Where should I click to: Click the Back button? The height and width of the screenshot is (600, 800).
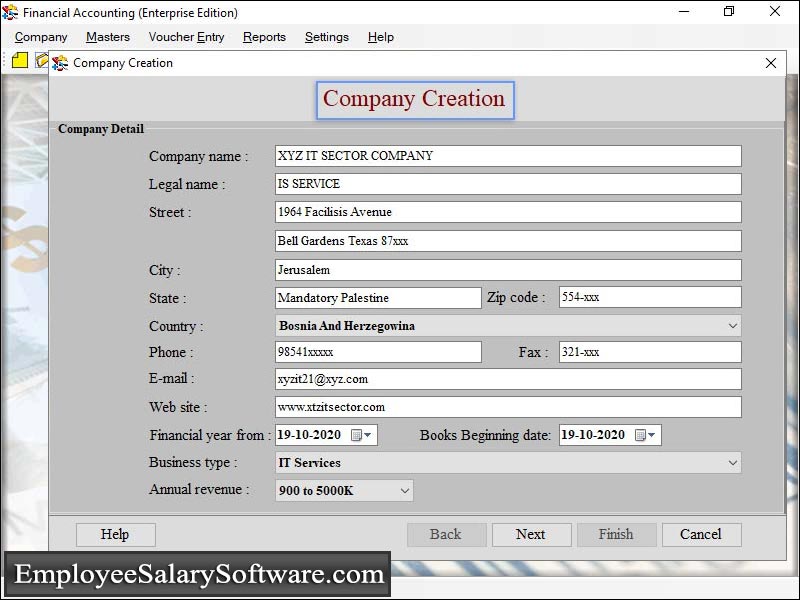coord(446,534)
